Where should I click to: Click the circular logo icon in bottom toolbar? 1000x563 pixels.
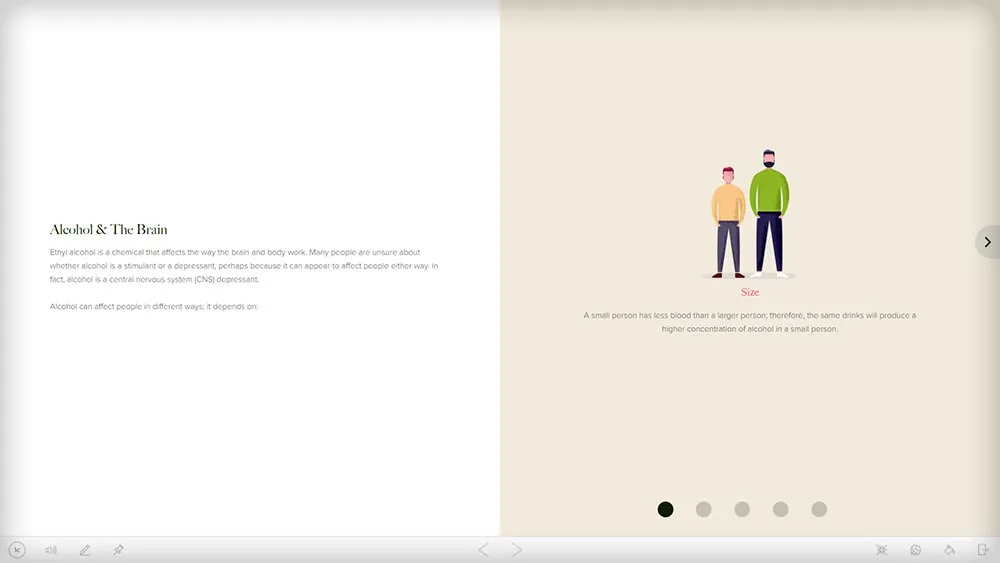tap(17, 550)
